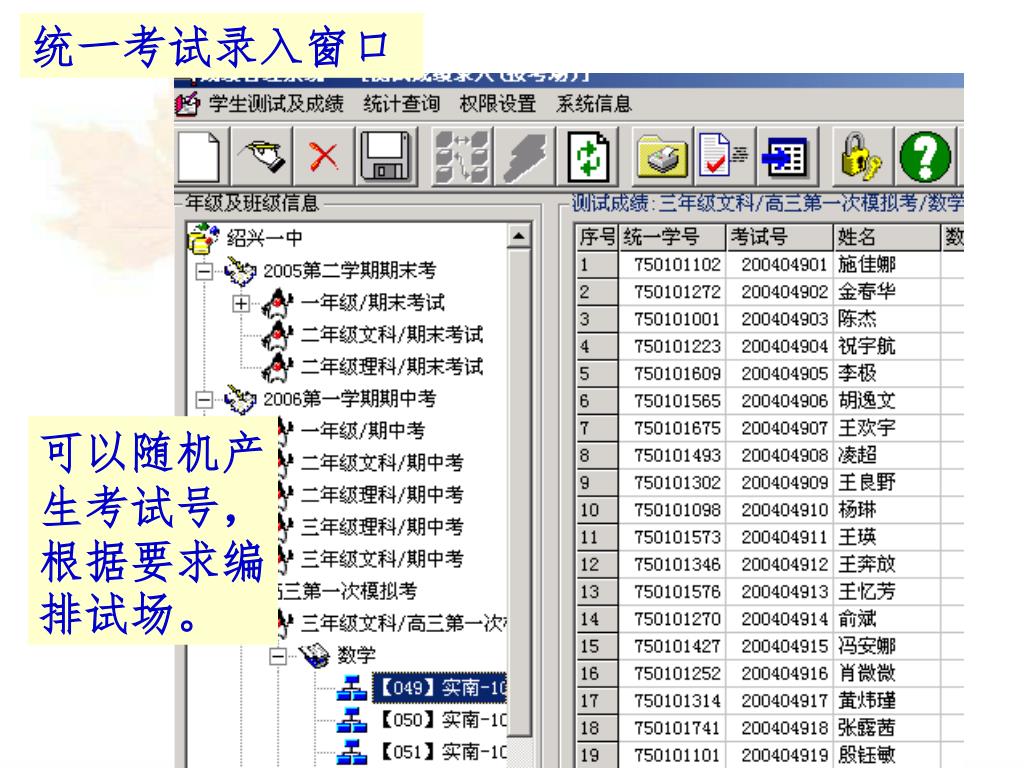This screenshot has width=1024, height=768.
Task: Click student name 胡逸文
Action: point(867,400)
